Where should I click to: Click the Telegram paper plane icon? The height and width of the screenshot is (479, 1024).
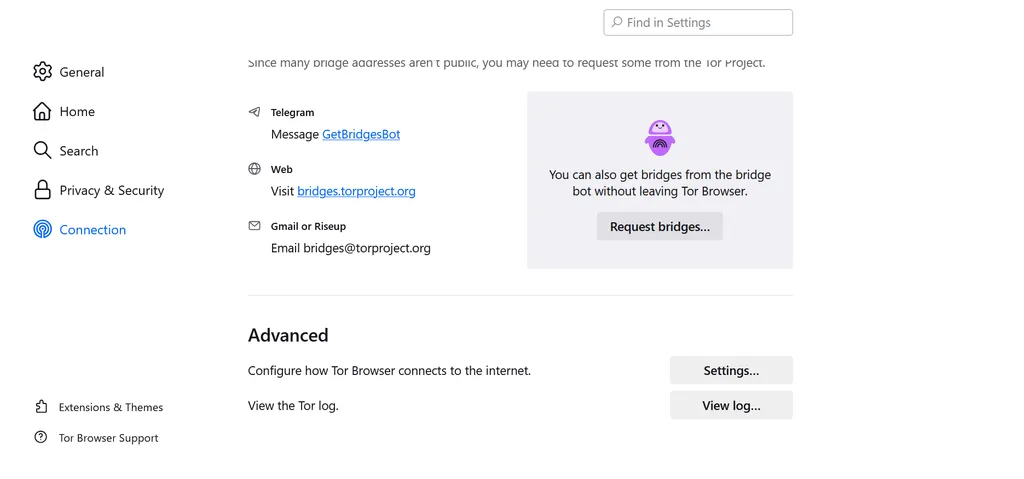[x=254, y=112]
